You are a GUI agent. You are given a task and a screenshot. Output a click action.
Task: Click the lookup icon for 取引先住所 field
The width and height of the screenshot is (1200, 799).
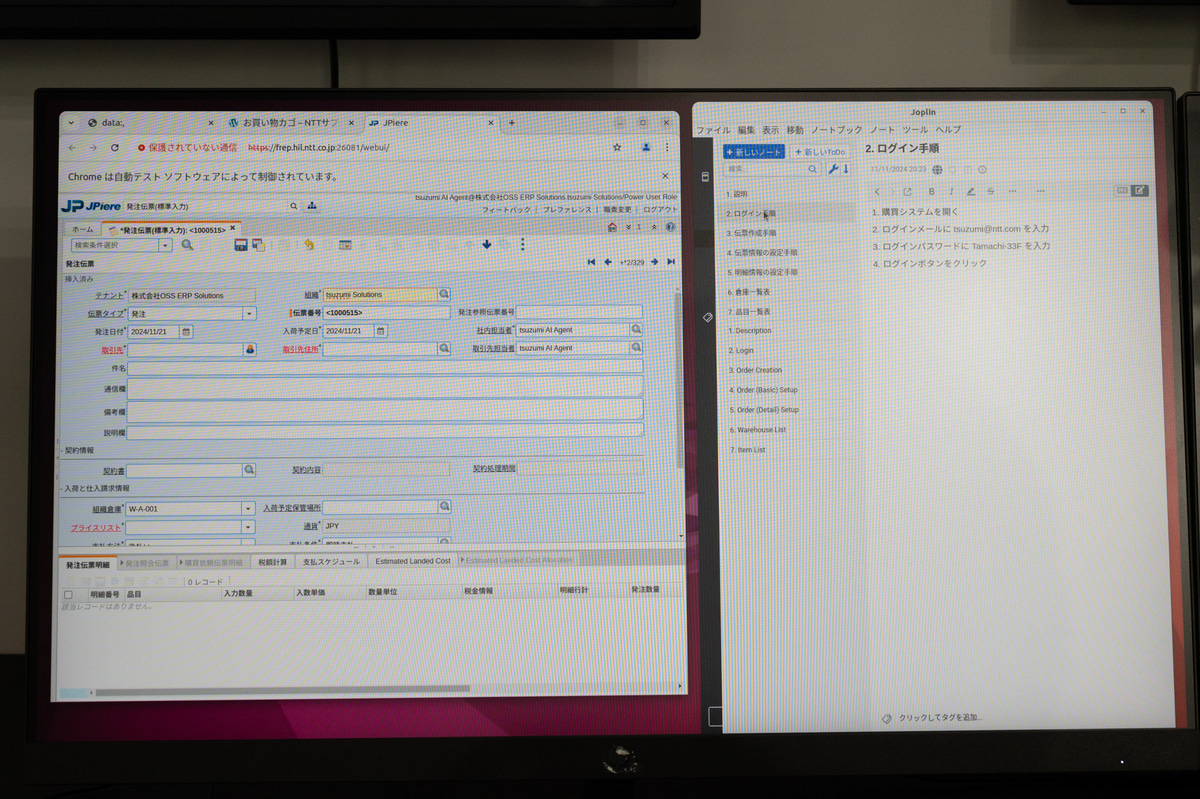[x=444, y=349]
